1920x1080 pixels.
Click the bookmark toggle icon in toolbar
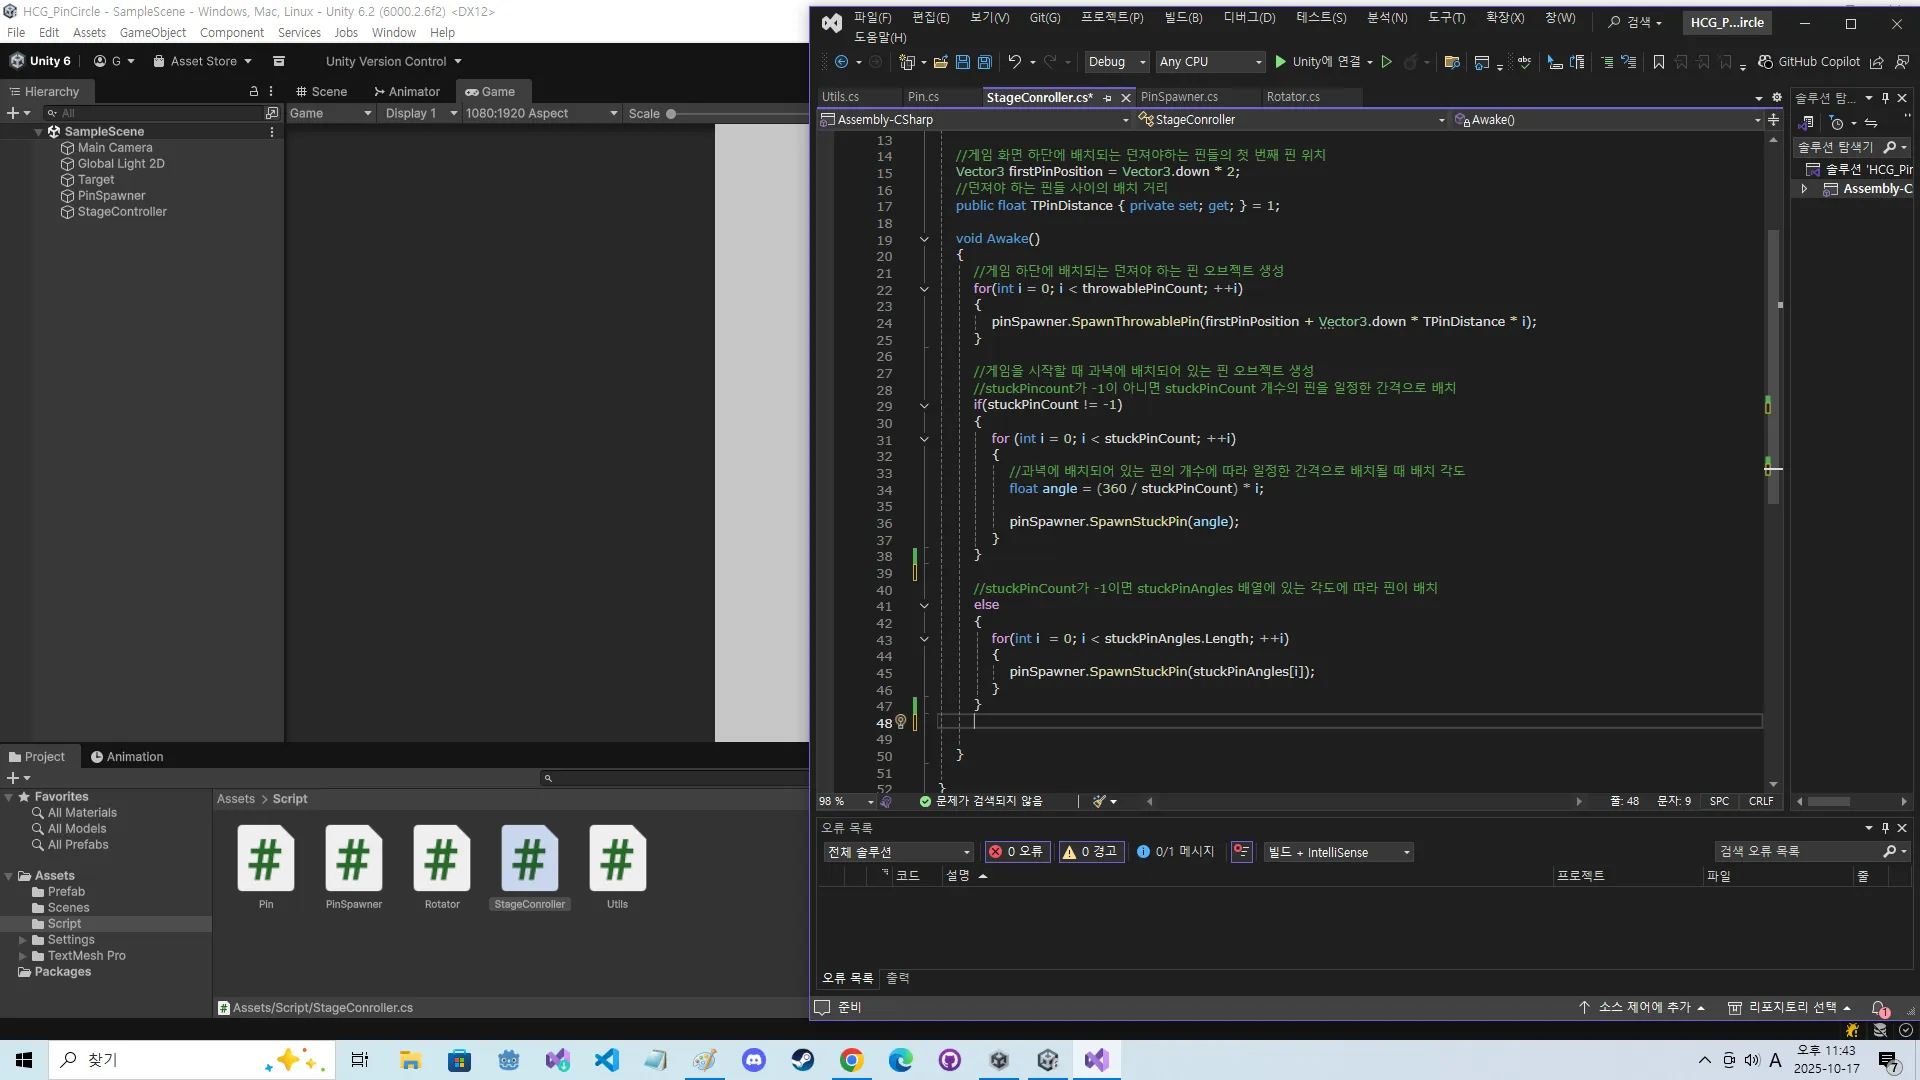1658,62
